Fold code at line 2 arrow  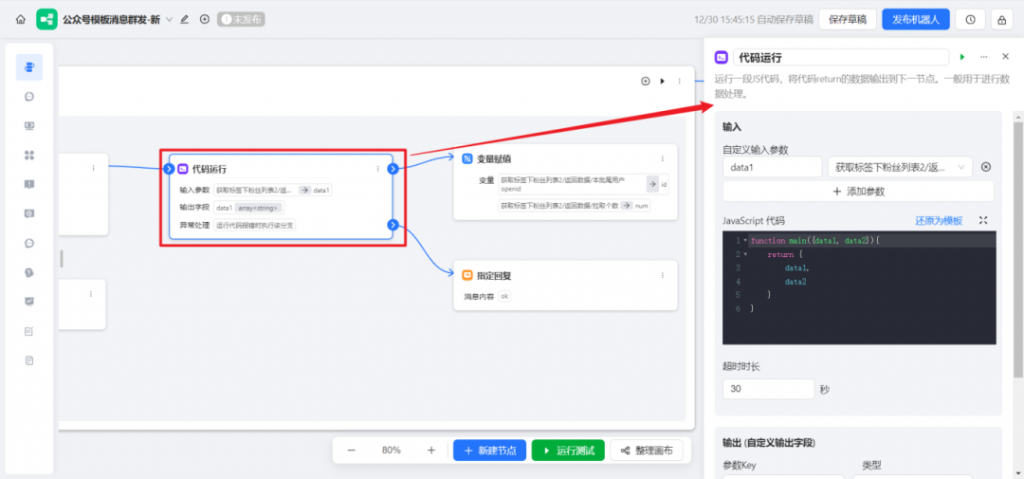point(745,254)
